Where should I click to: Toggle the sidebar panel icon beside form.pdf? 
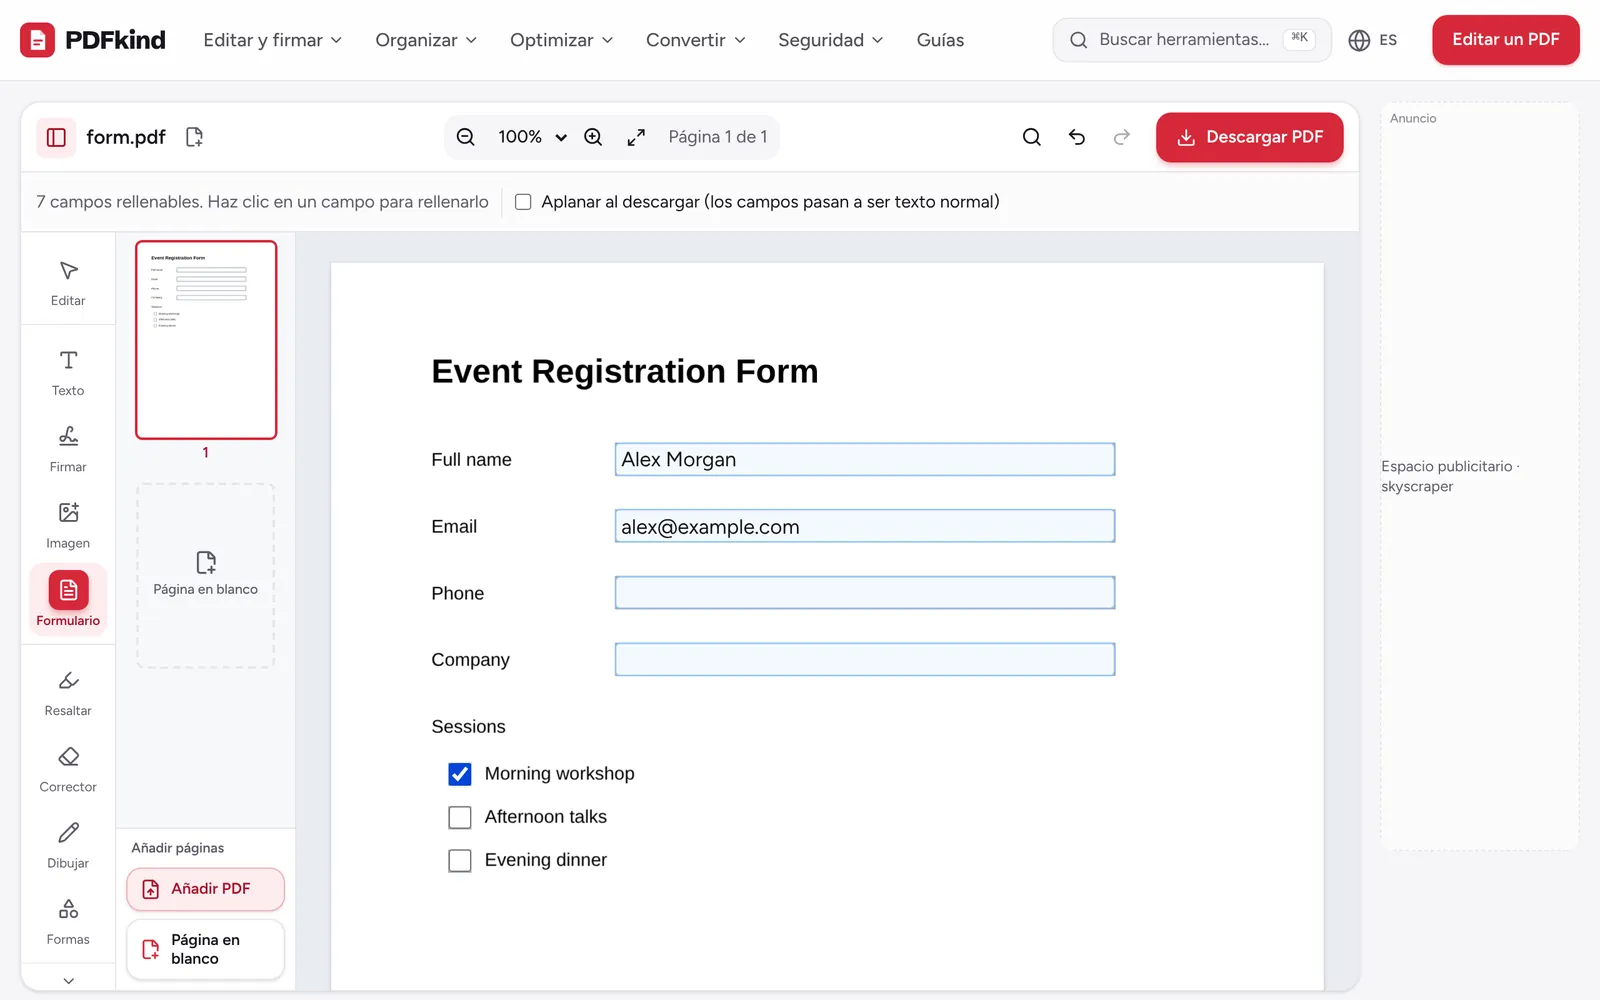(x=56, y=137)
